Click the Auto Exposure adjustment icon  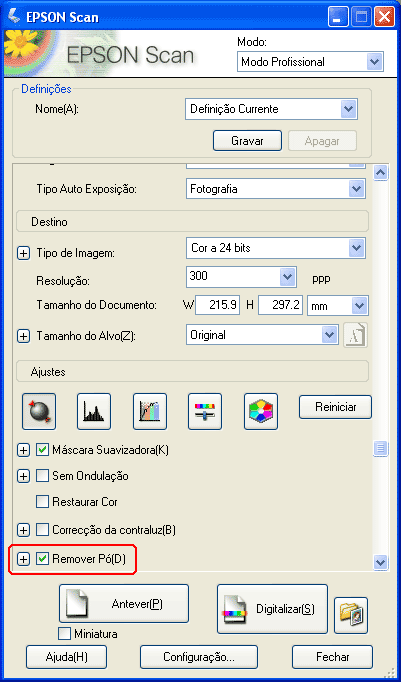pos(39,411)
